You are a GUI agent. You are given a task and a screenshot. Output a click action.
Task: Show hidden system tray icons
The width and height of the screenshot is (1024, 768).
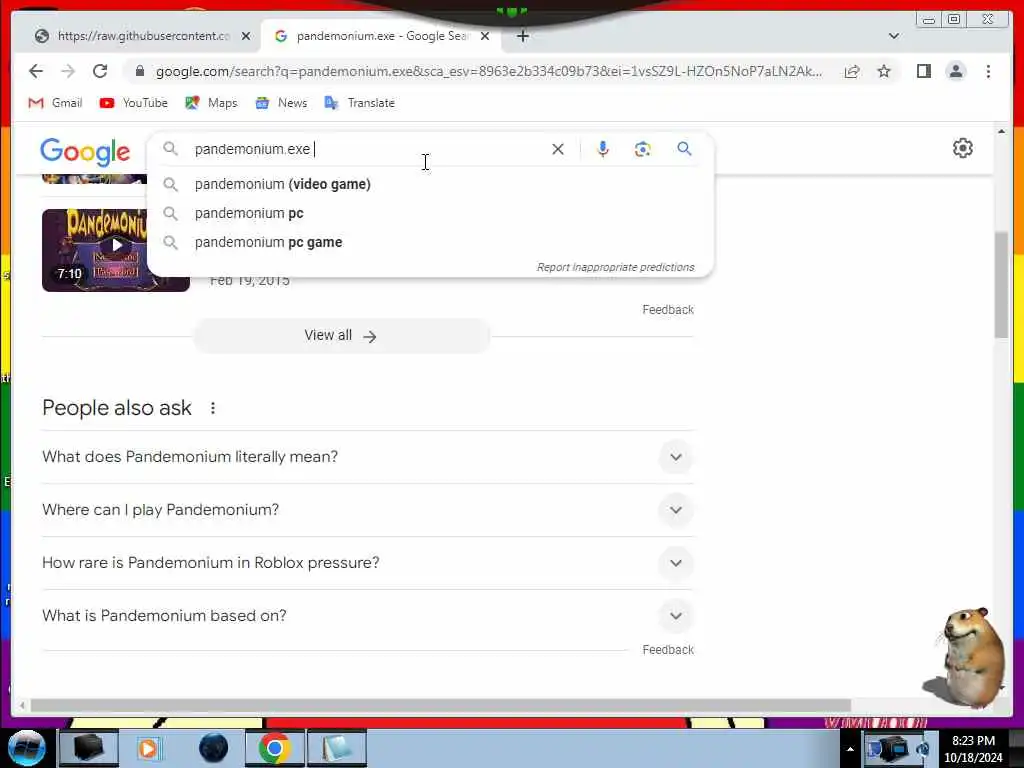[850, 749]
